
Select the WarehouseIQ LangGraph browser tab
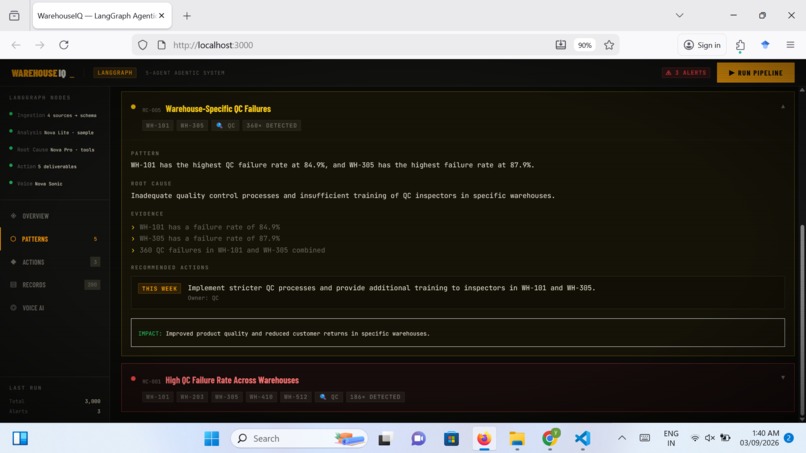(x=96, y=16)
